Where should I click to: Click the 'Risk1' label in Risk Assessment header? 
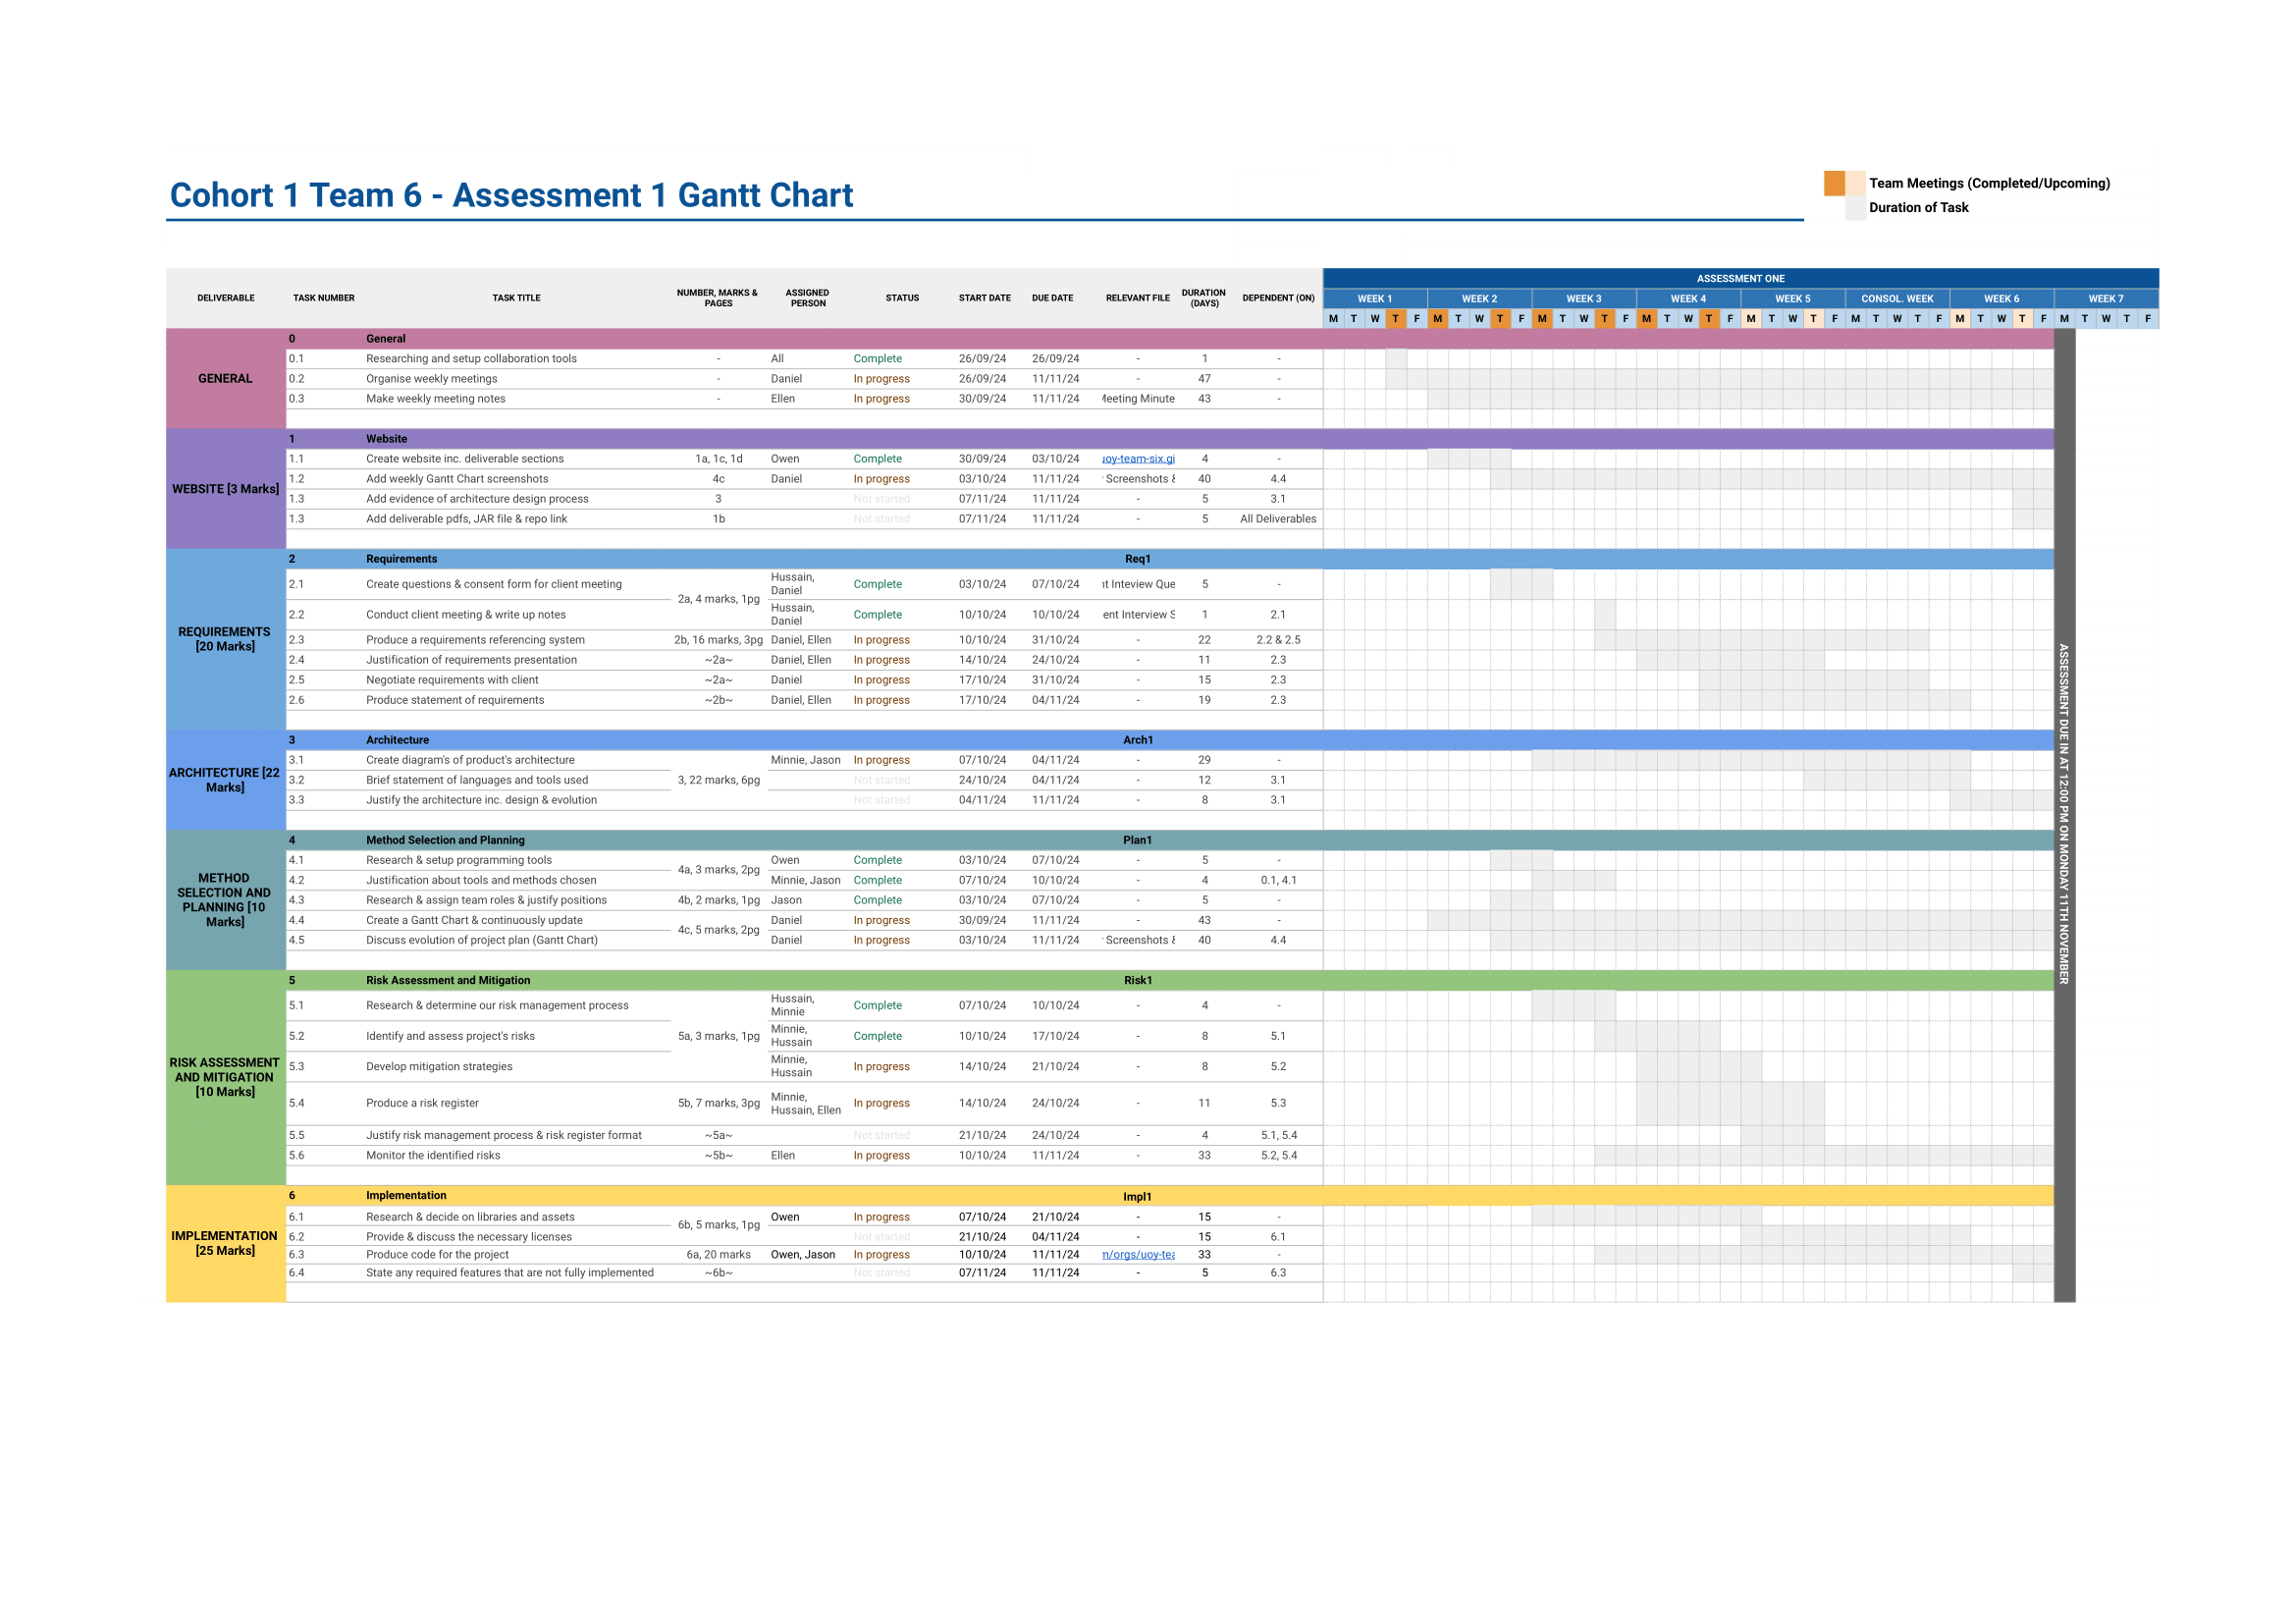tap(1138, 980)
